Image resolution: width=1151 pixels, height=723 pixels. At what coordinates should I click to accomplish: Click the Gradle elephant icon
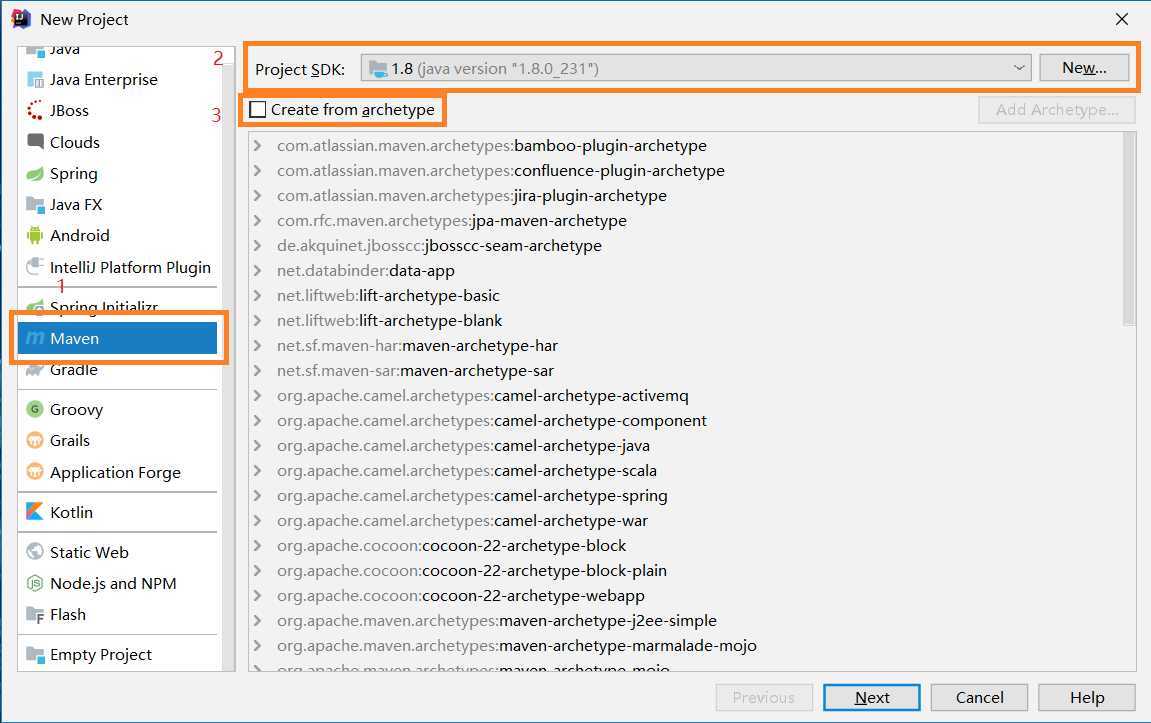point(35,370)
